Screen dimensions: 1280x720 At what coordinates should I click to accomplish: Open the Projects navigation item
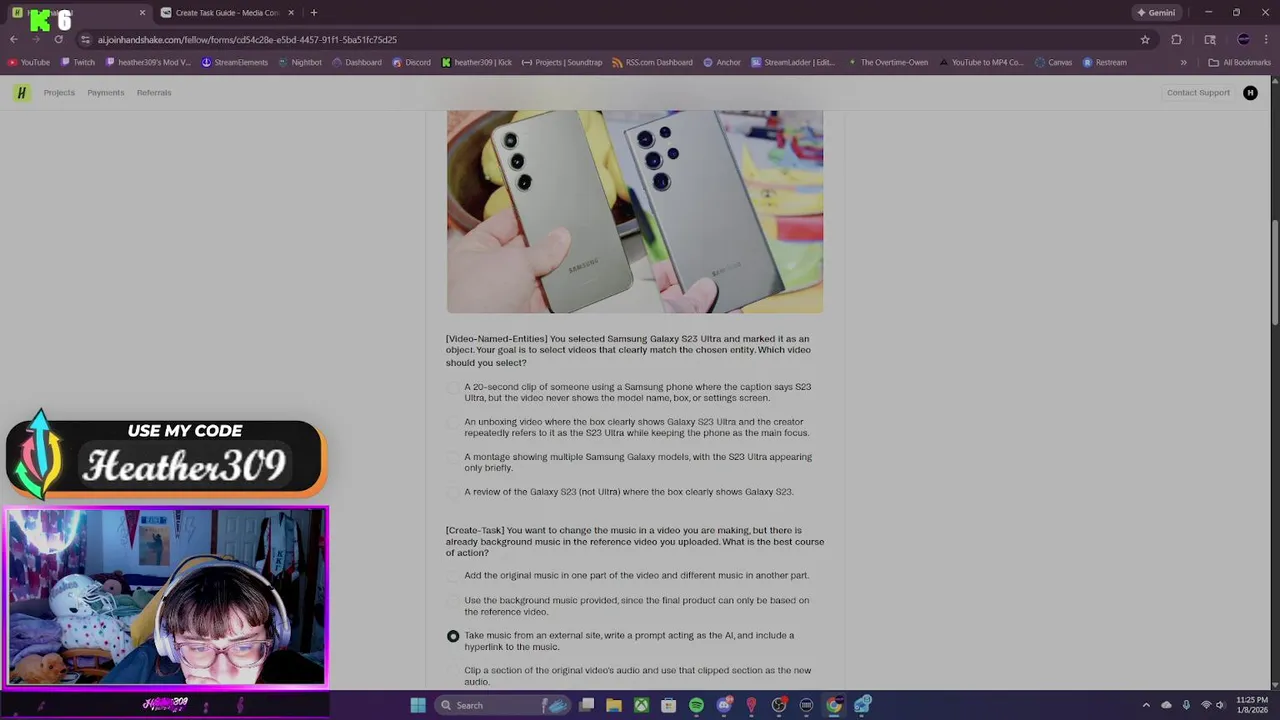click(x=59, y=92)
